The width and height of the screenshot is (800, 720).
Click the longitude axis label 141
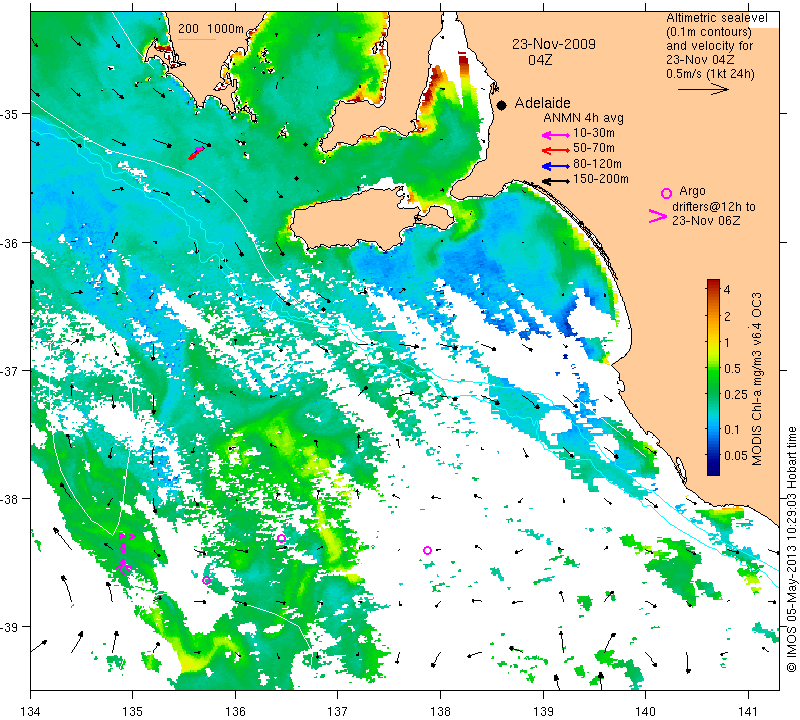point(748,710)
